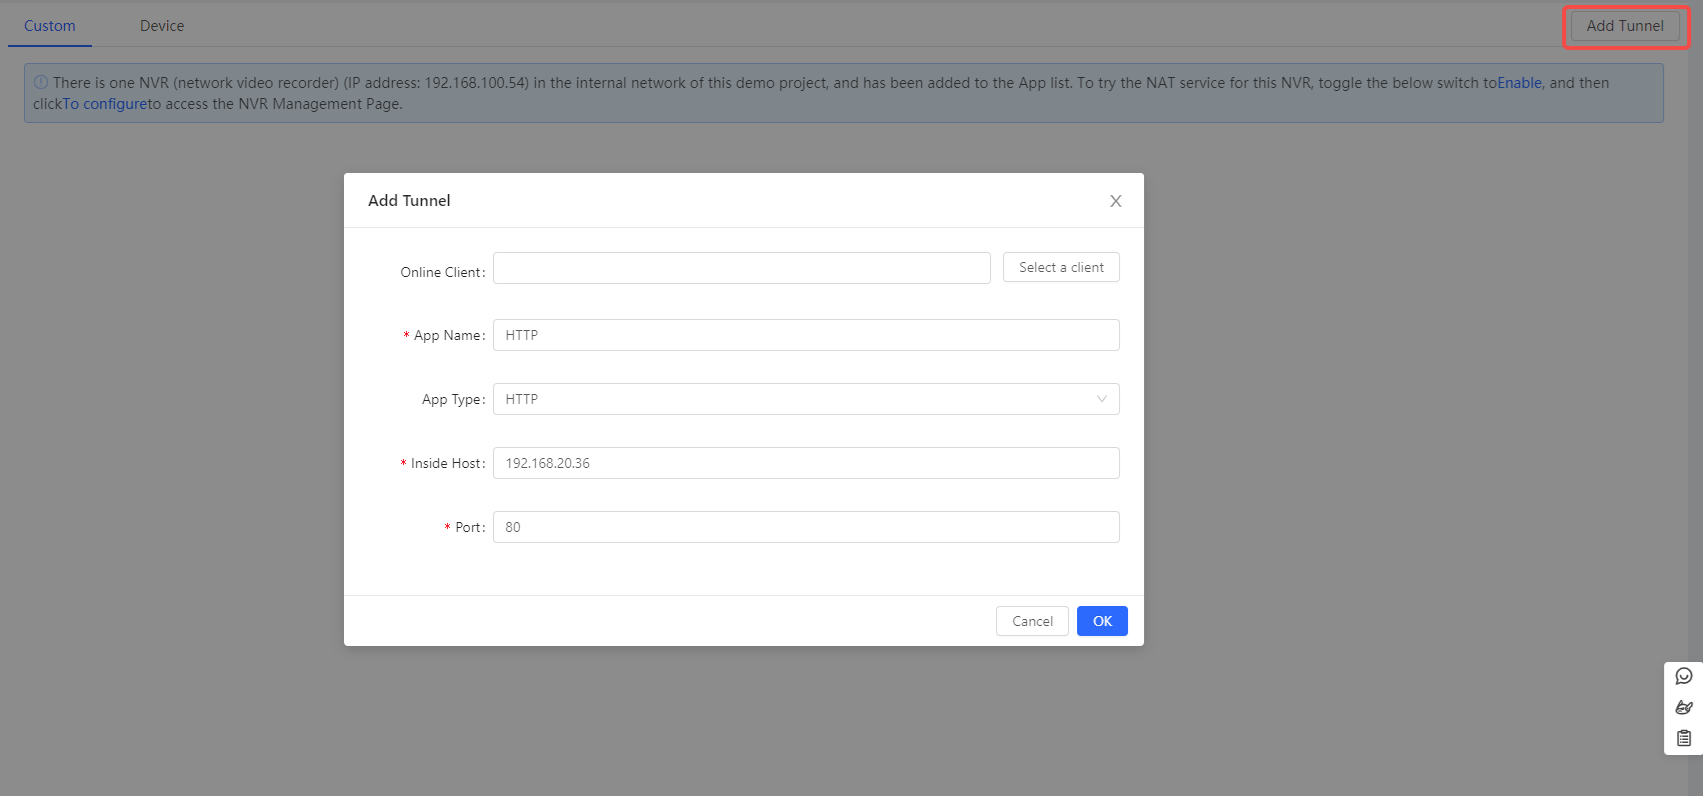The height and width of the screenshot is (796, 1703).
Task: Focus the Online Client input field
Action: pyautogui.click(x=741, y=268)
